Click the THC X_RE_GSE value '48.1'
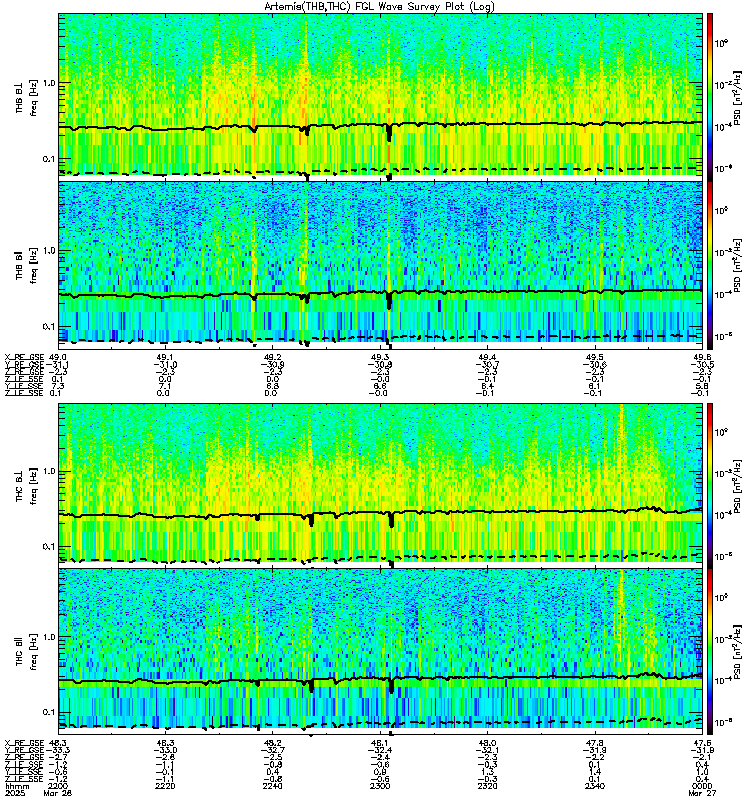Image resolution: width=750 pixels, height=800 pixels. tap(380, 743)
